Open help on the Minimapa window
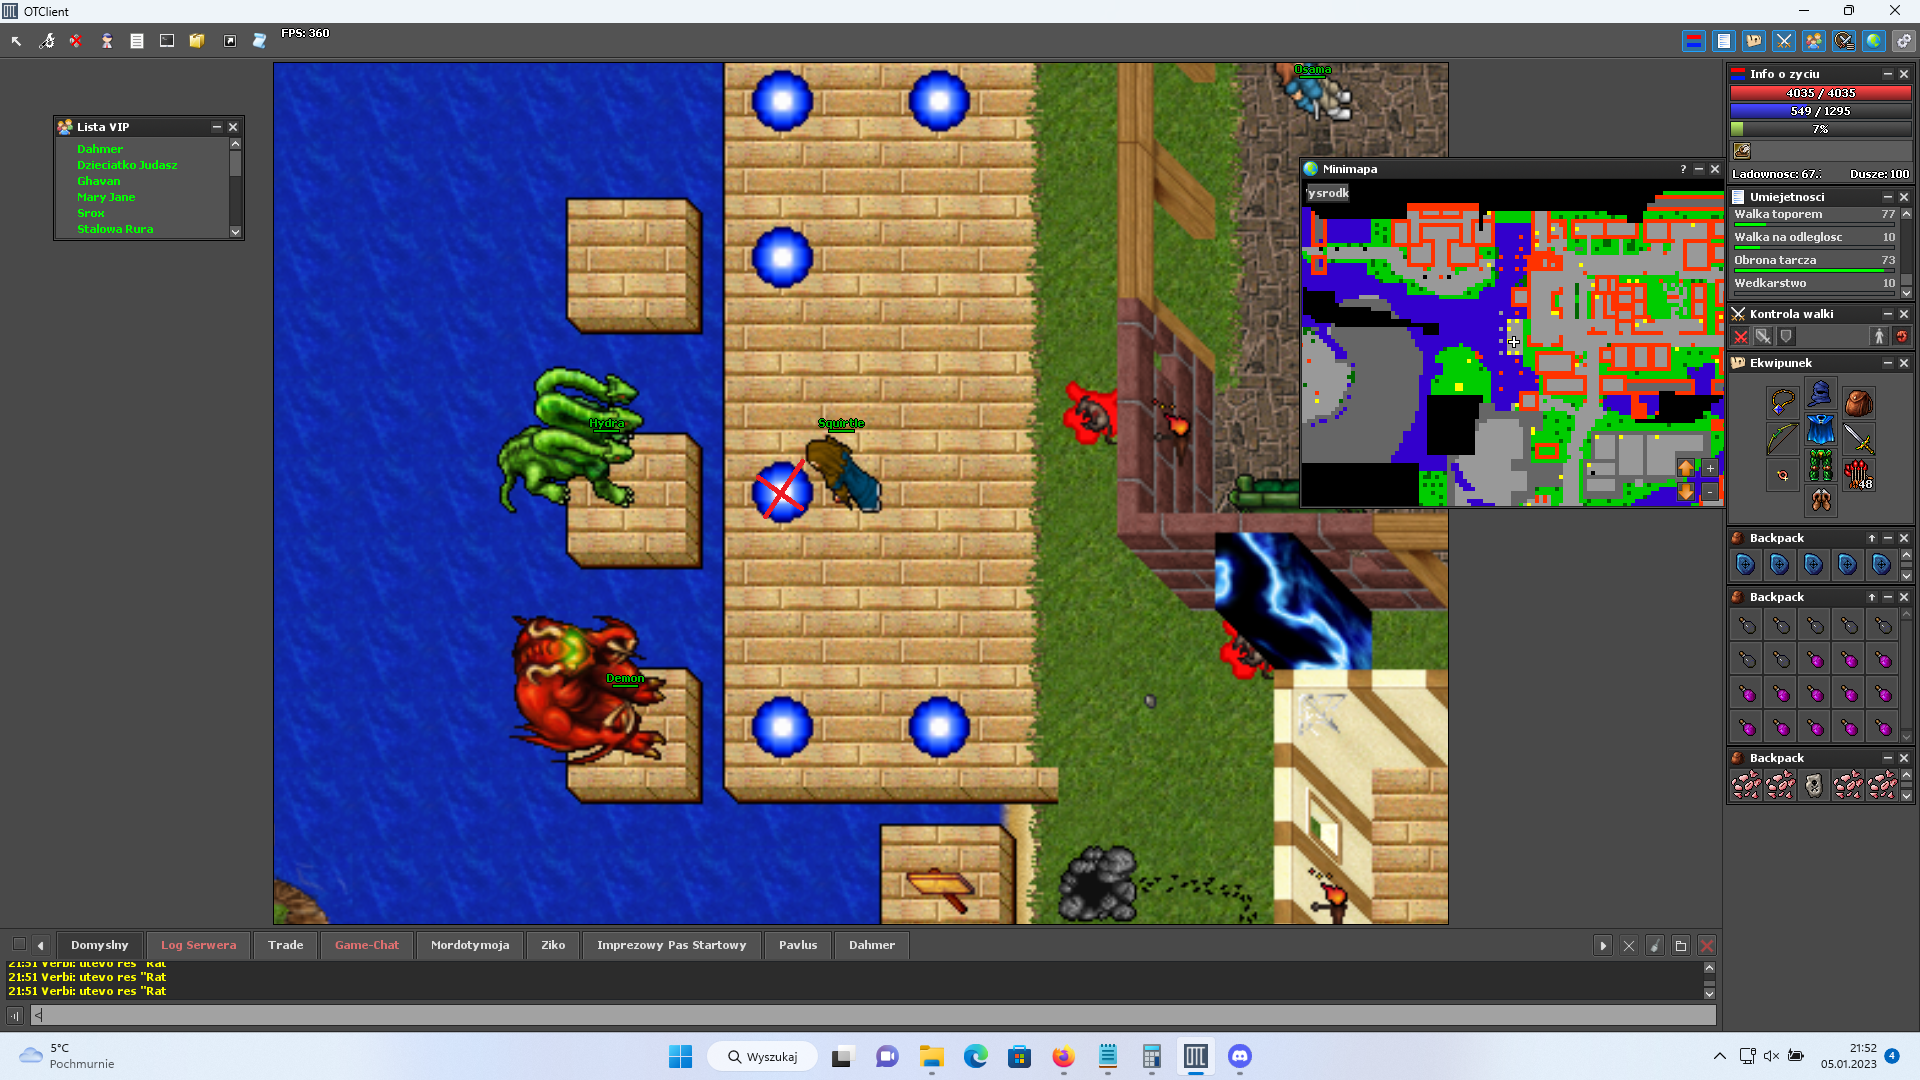The image size is (1920, 1080). tap(1683, 169)
